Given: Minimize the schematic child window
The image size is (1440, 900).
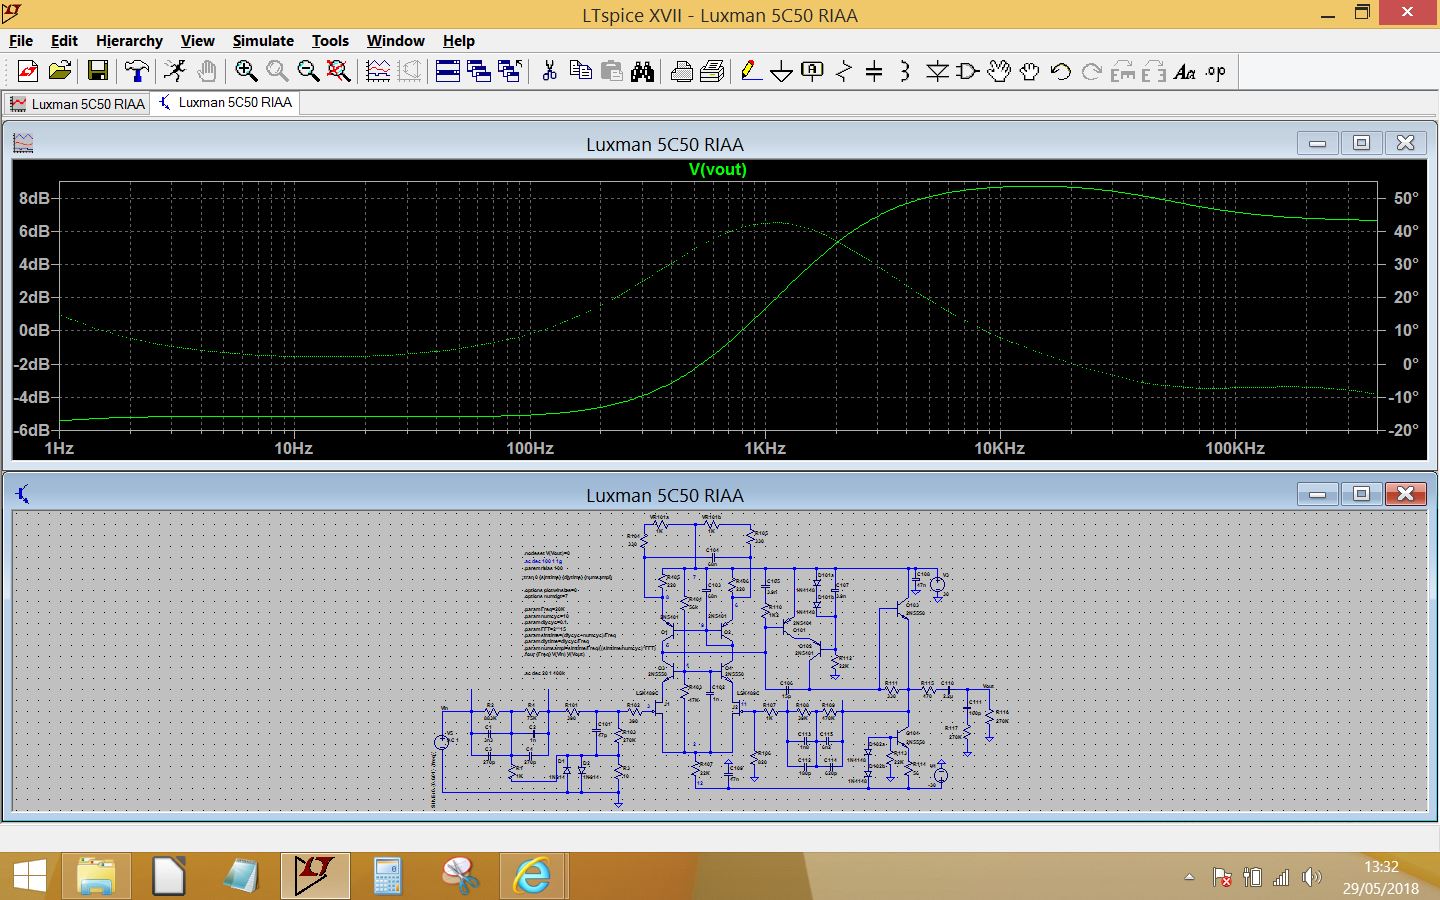Looking at the screenshot, I should (x=1317, y=494).
